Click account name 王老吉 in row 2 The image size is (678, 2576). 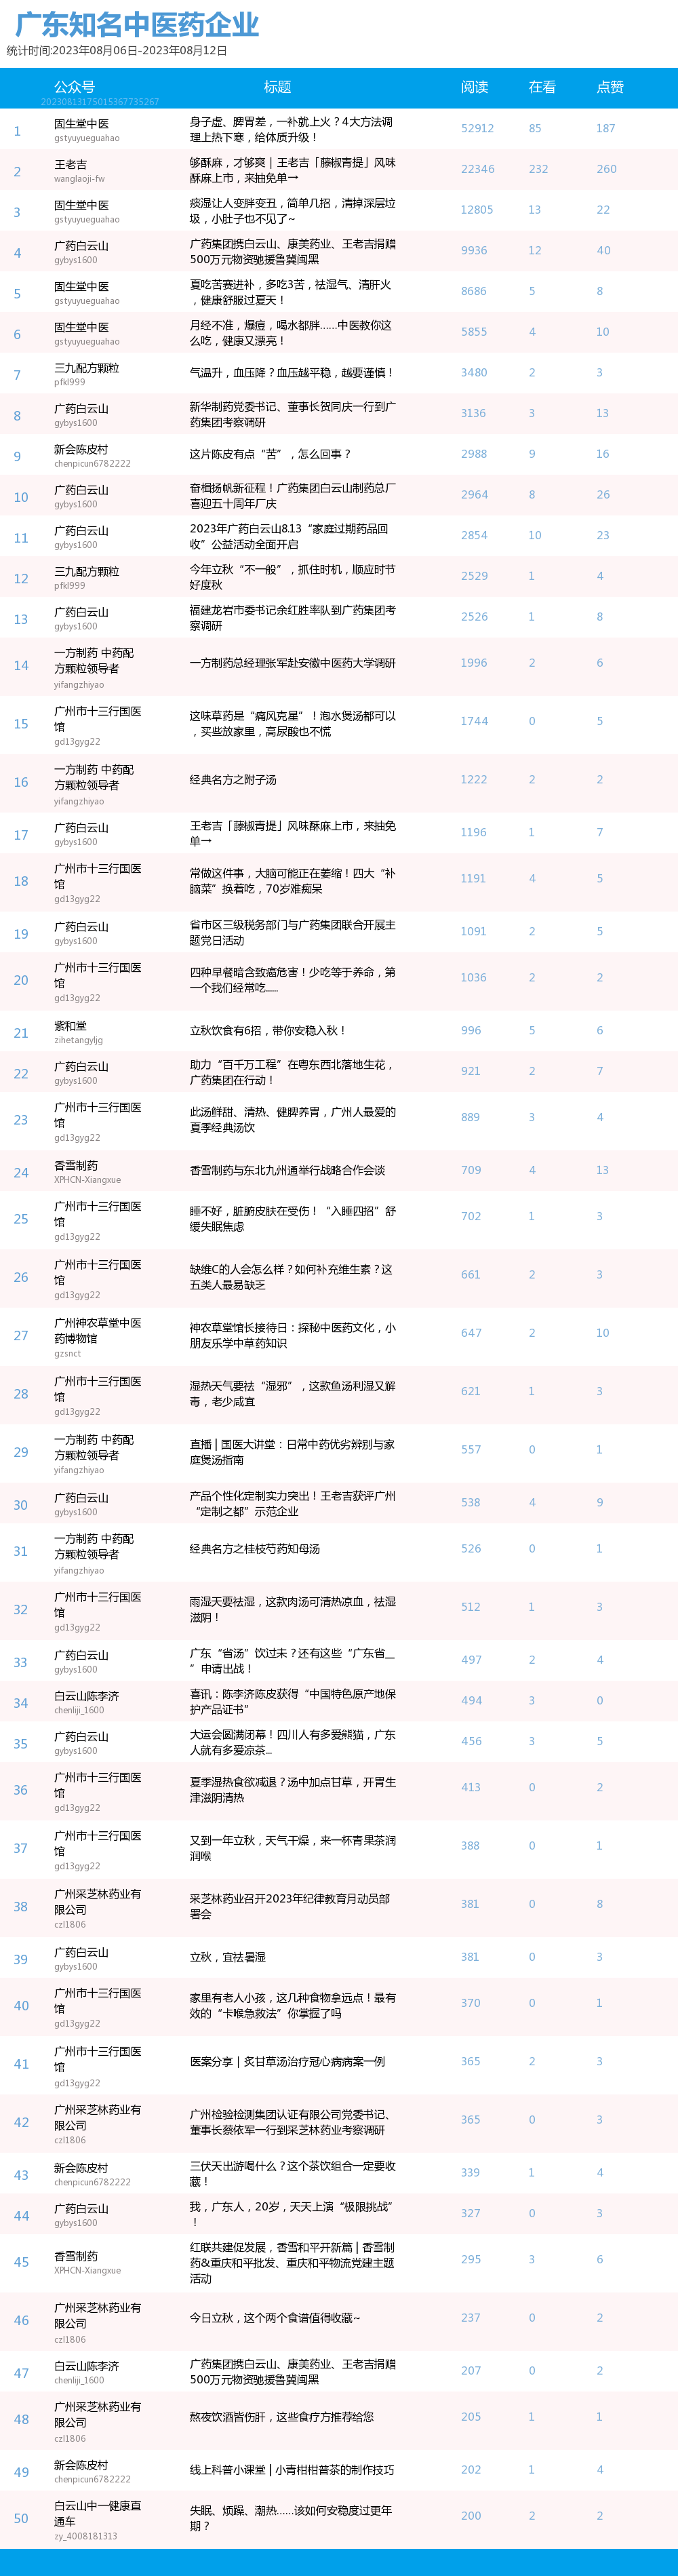point(70,164)
